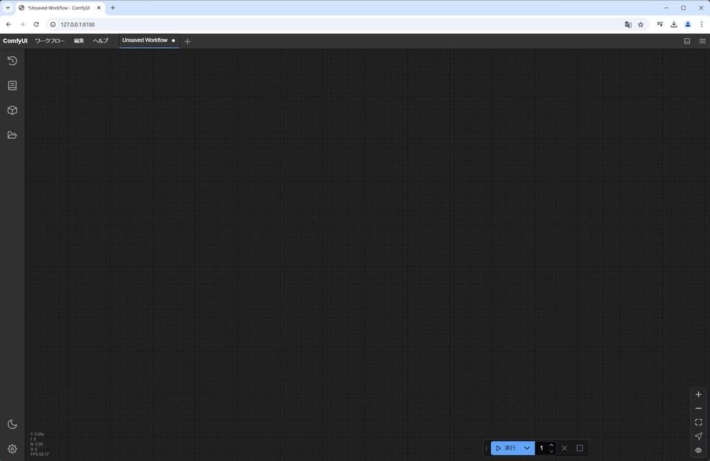The width and height of the screenshot is (710, 461).
Task: Run the workflow with 実行 button
Action: (x=505, y=448)
